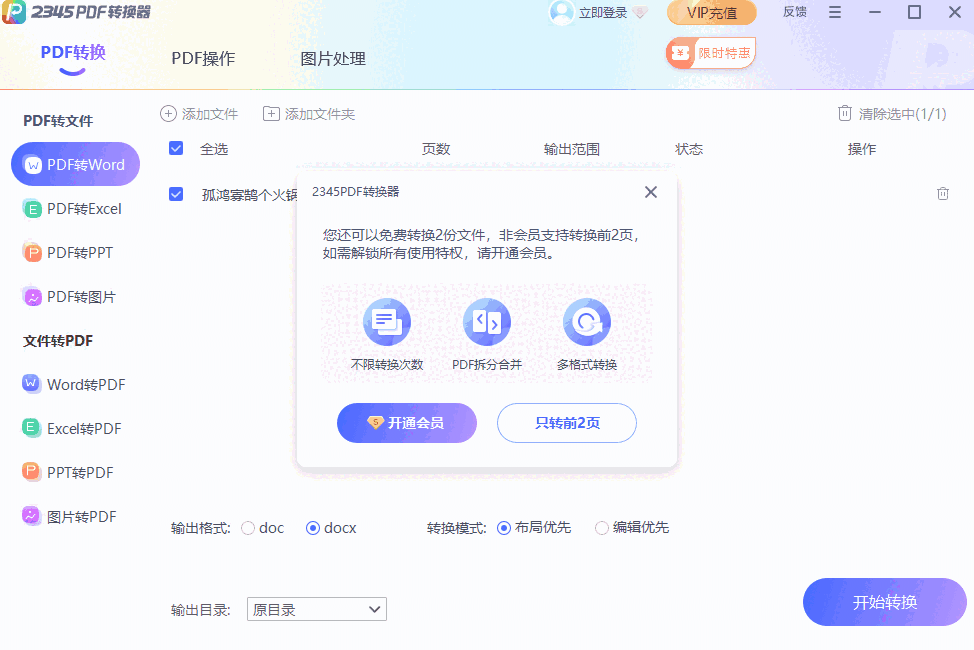The image size is (974, 650).
Task: Click the user avatar login icon
Action: point(562,12)
